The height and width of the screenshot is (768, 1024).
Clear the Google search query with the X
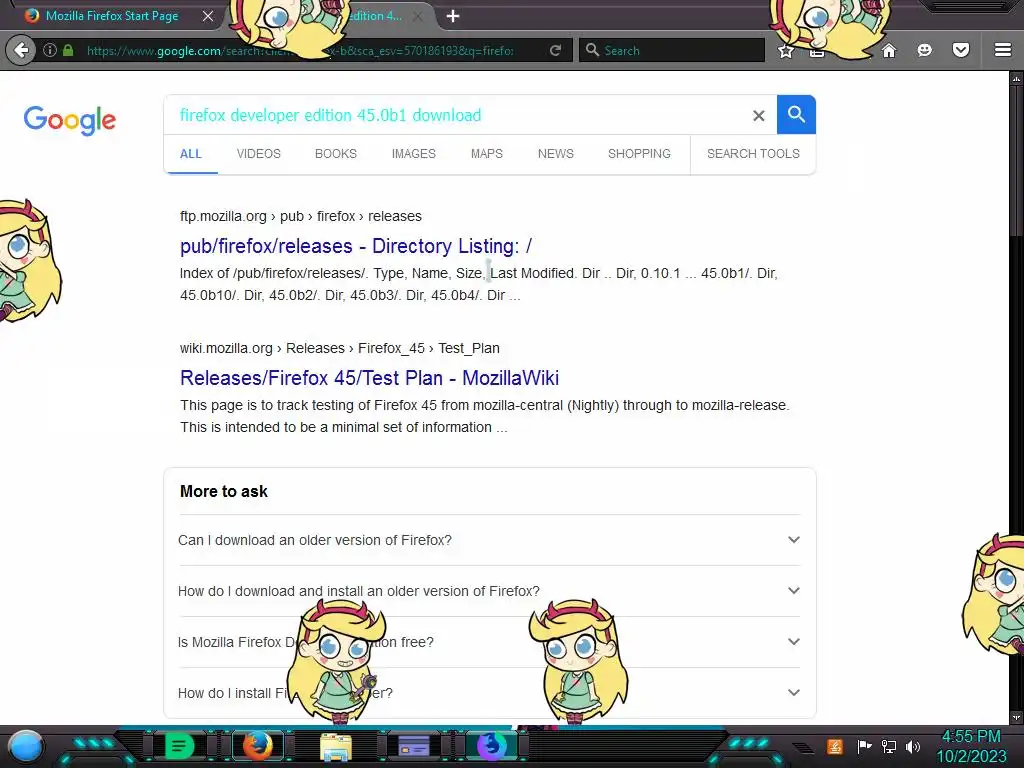click(758, 116)
